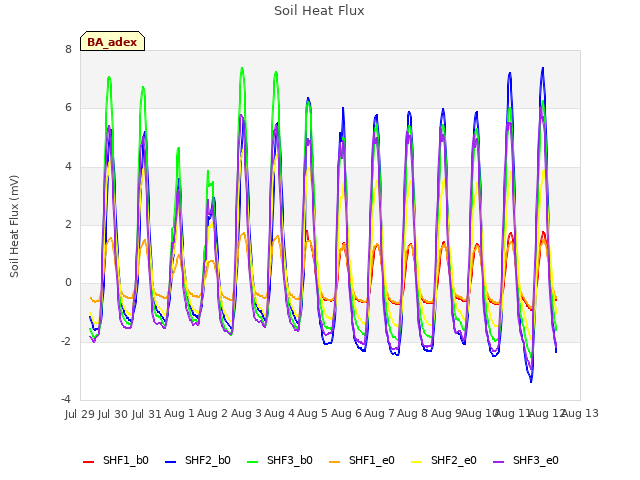
Task: Click the orange SHF1_e0 legend color marker
Action: (x=335, y=462)
